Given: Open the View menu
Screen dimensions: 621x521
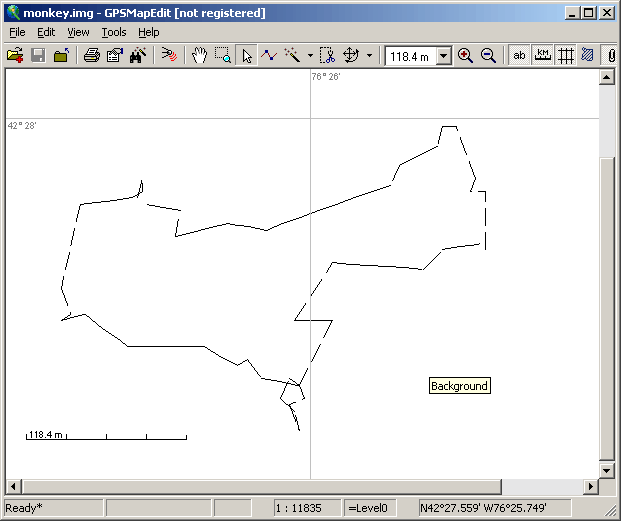Looking at the screenshot, I should (x=78, y=32).
